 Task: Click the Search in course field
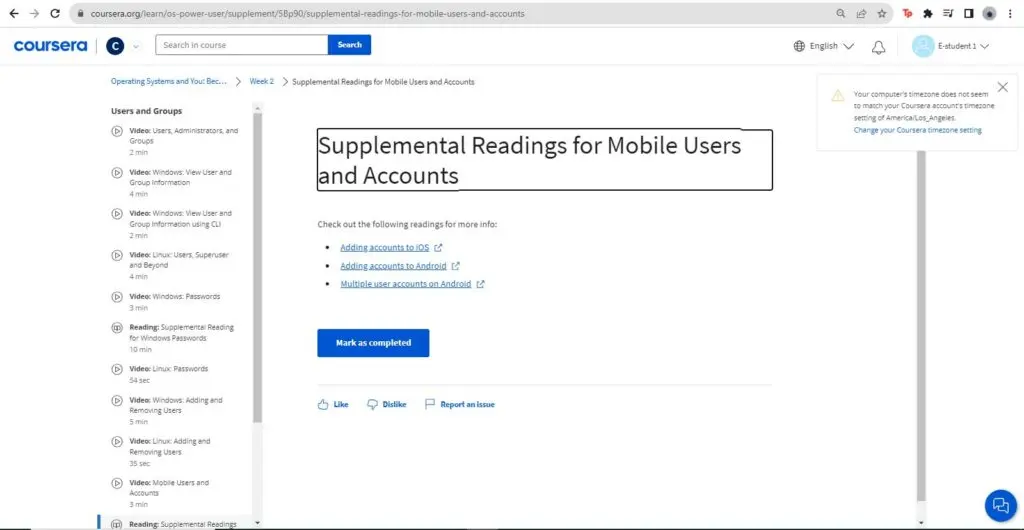click(x=242, y=45)
